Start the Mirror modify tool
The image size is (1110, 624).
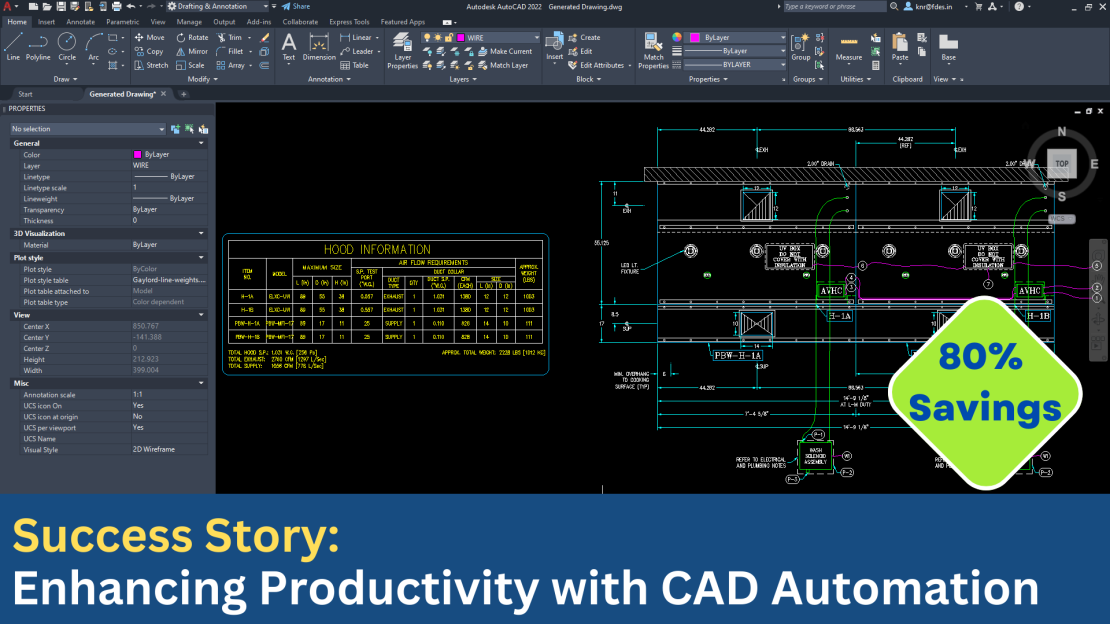192,51
